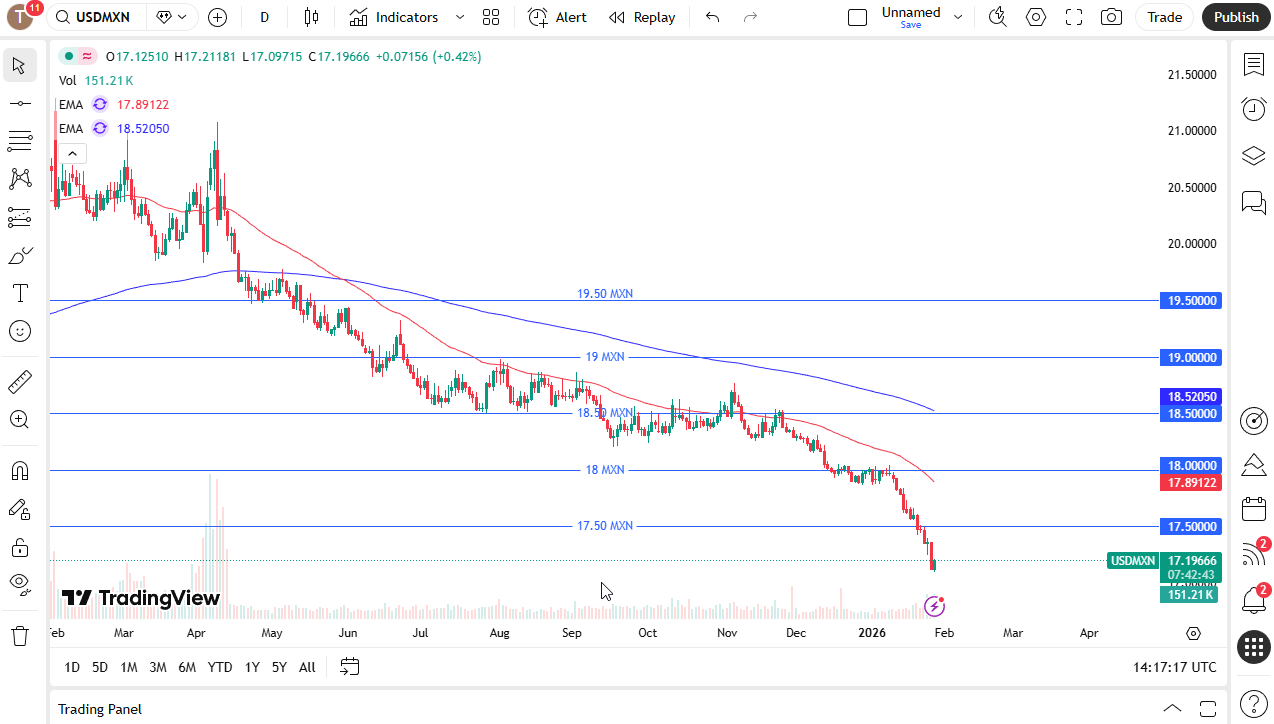Toggle magnet mode for drawings

coord(19,471)
